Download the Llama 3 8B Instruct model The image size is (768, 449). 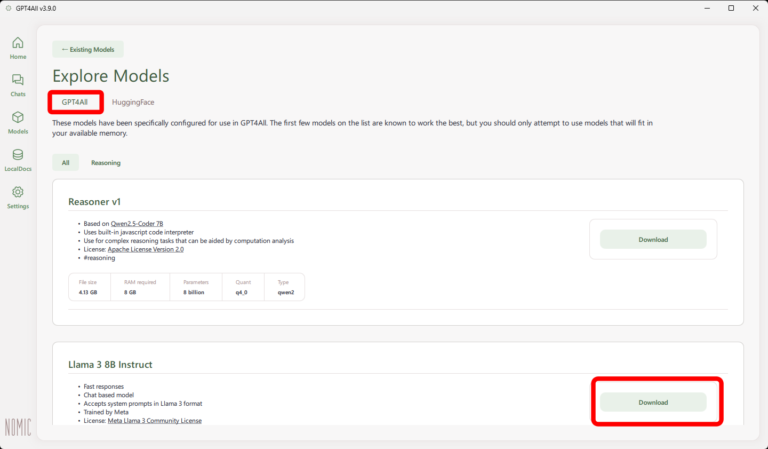[653, 402]
